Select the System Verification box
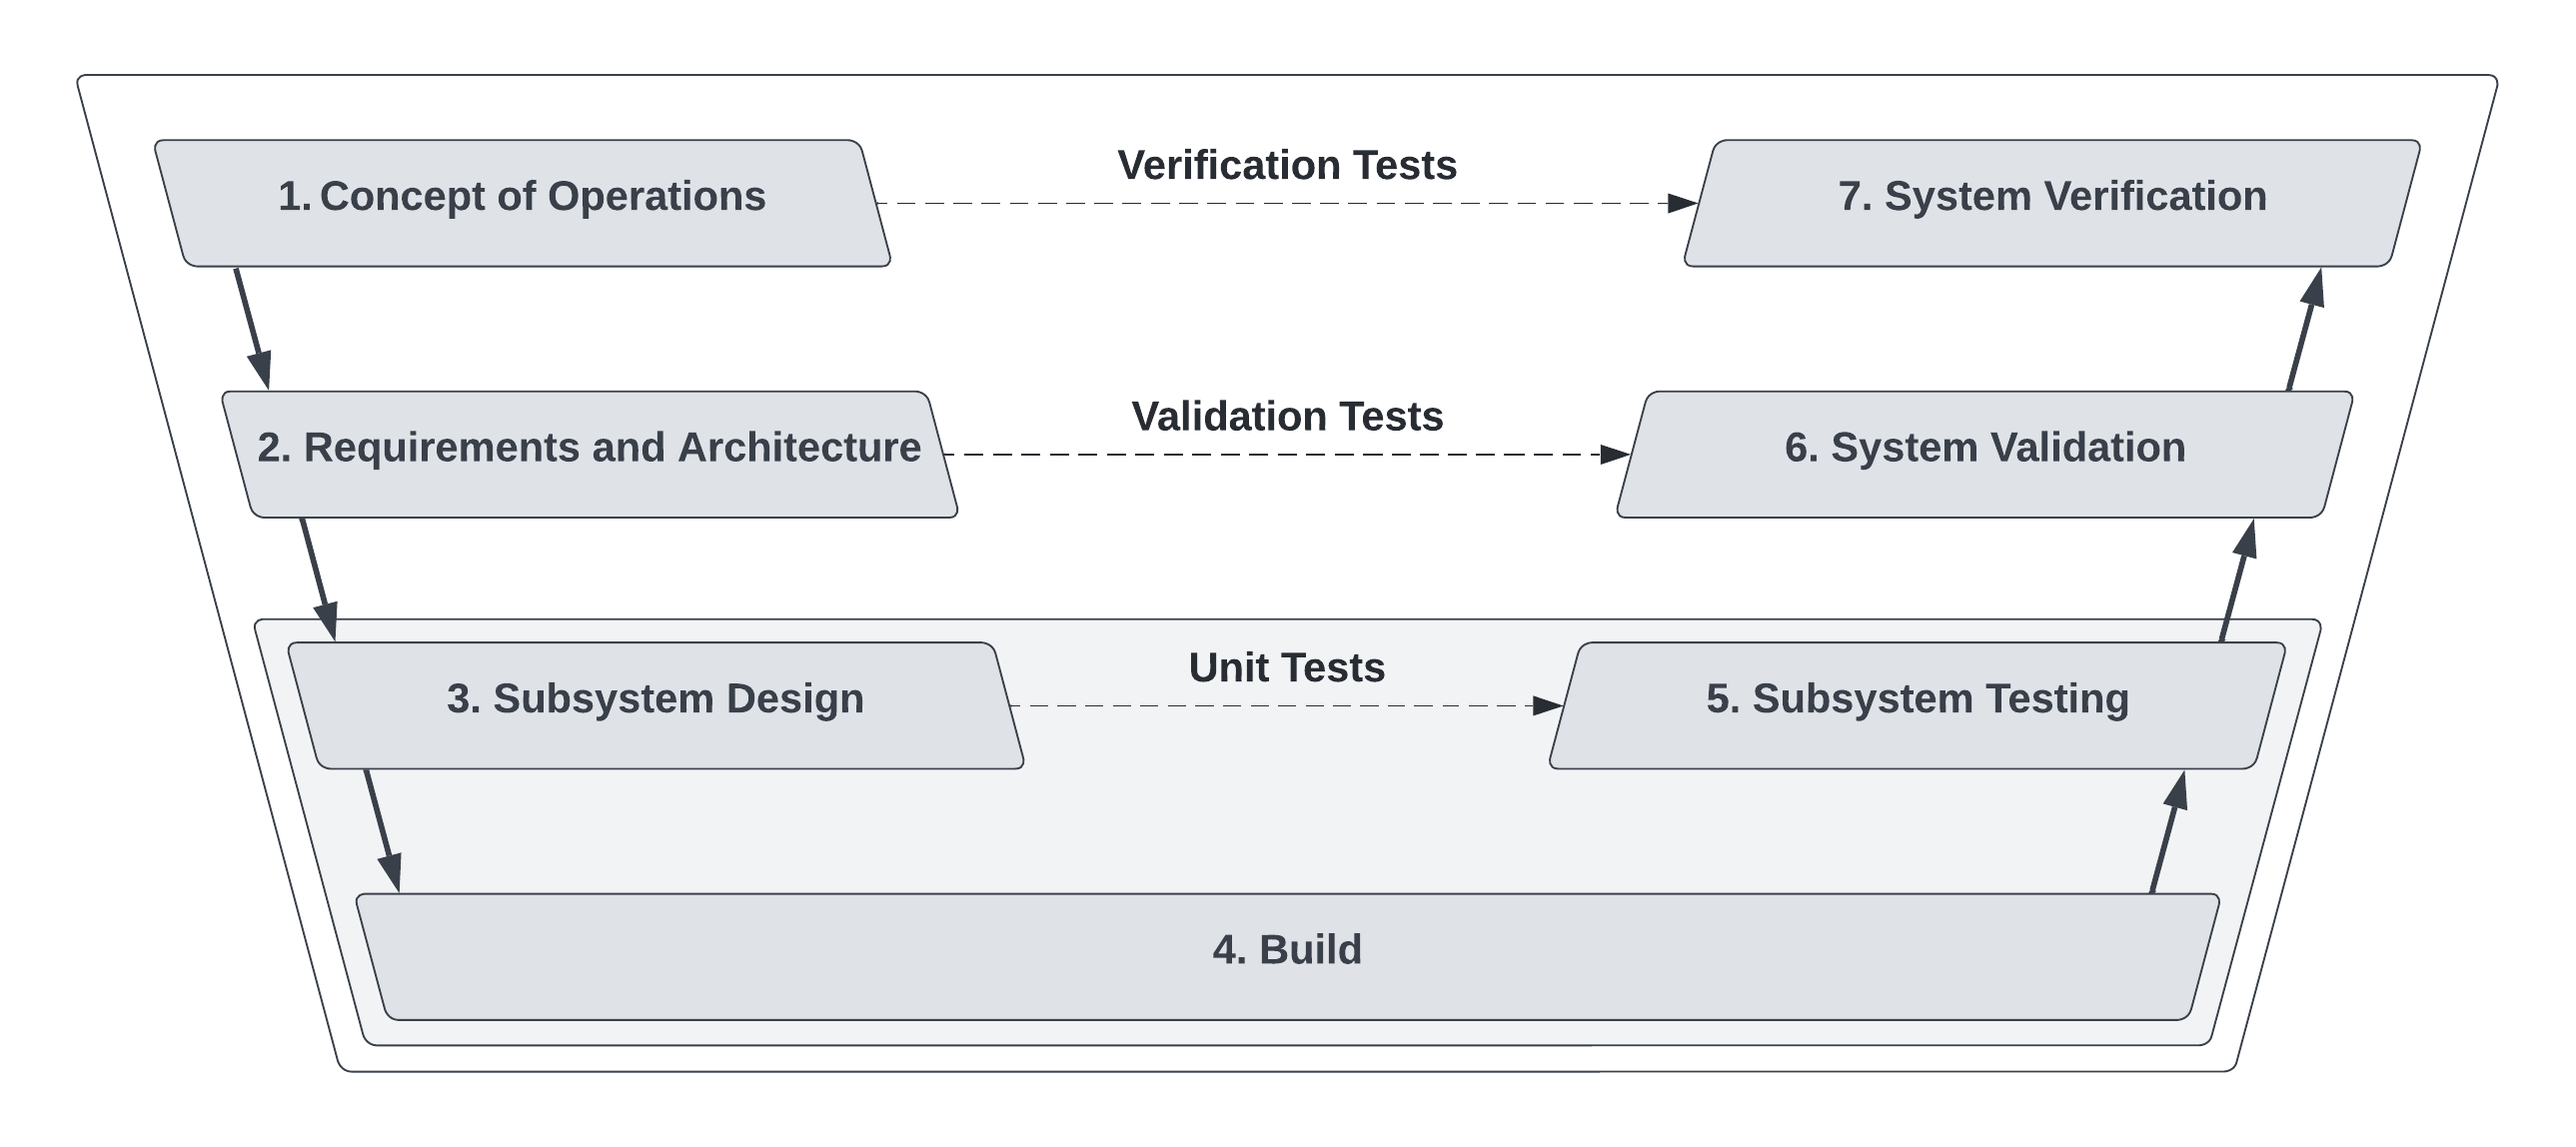Image resolution: width=2576 pixels, height=1147 pixels. (x=2052, y=203)
